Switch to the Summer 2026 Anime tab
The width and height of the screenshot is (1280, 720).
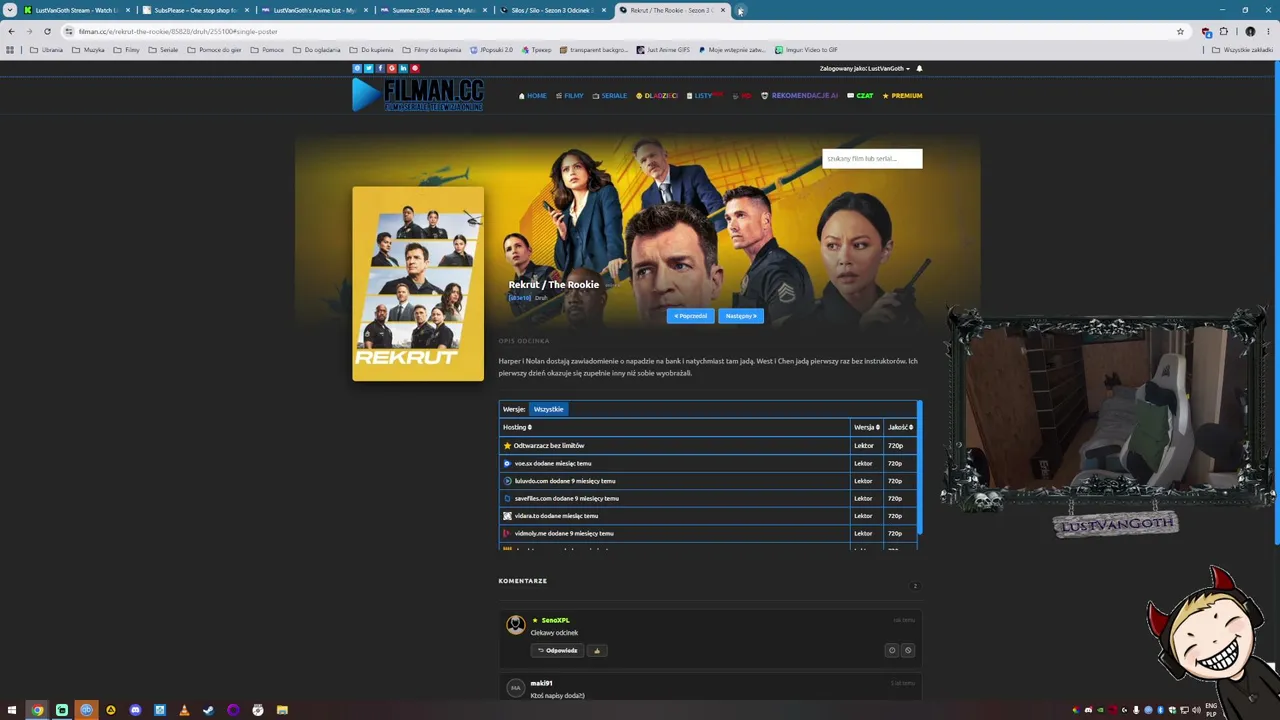tap(432, 10)
